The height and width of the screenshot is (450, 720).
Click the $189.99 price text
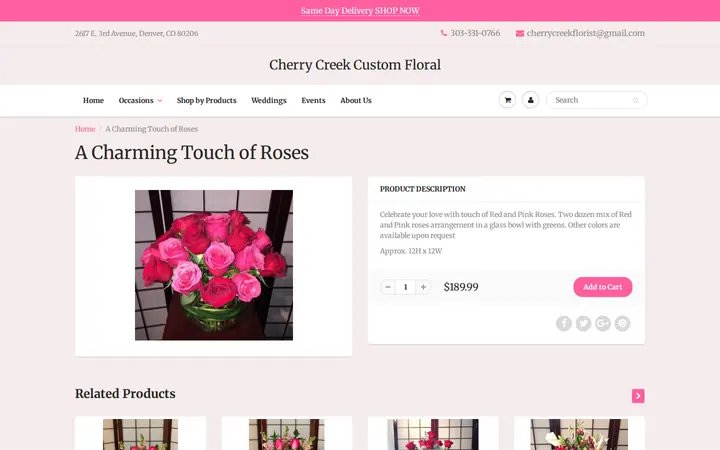461,287
